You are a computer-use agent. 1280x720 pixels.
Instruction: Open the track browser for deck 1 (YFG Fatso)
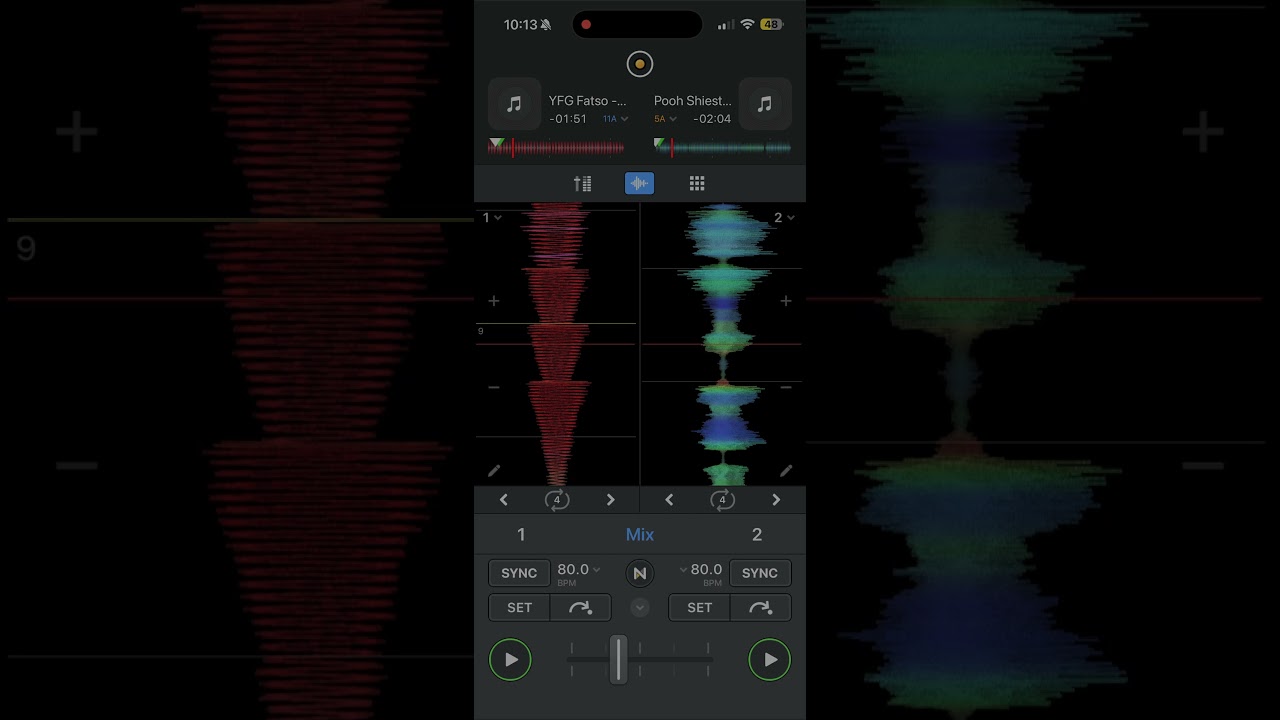point(514,104)
